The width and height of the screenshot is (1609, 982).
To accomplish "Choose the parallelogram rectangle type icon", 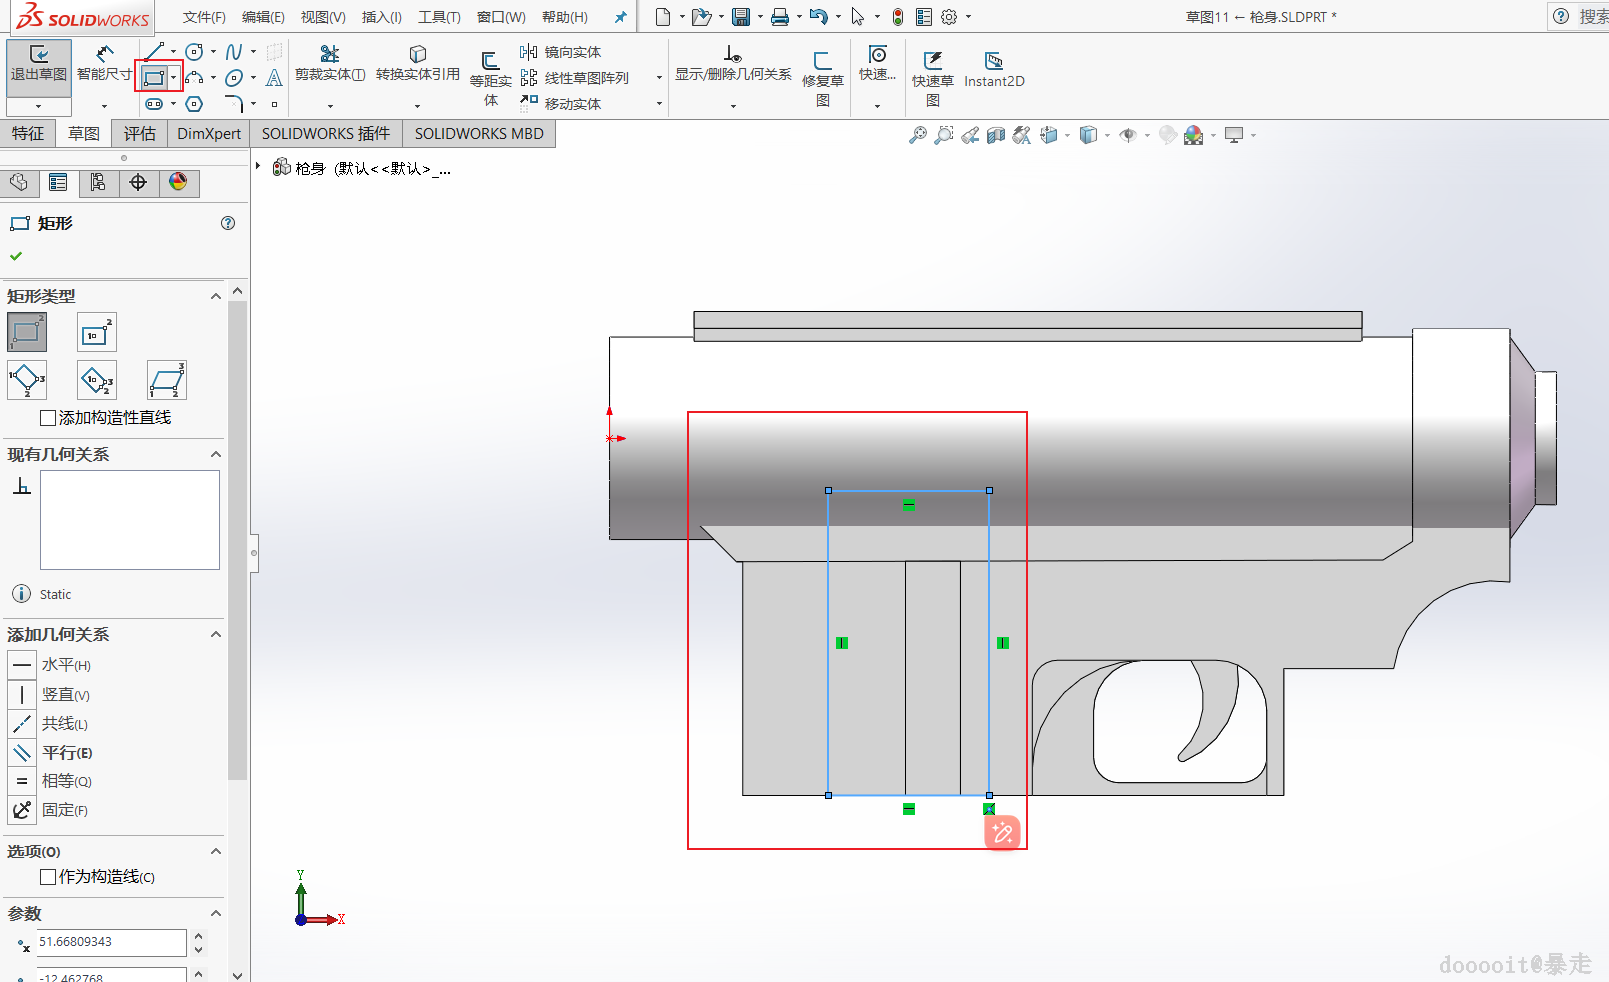I will click(167, 380).
